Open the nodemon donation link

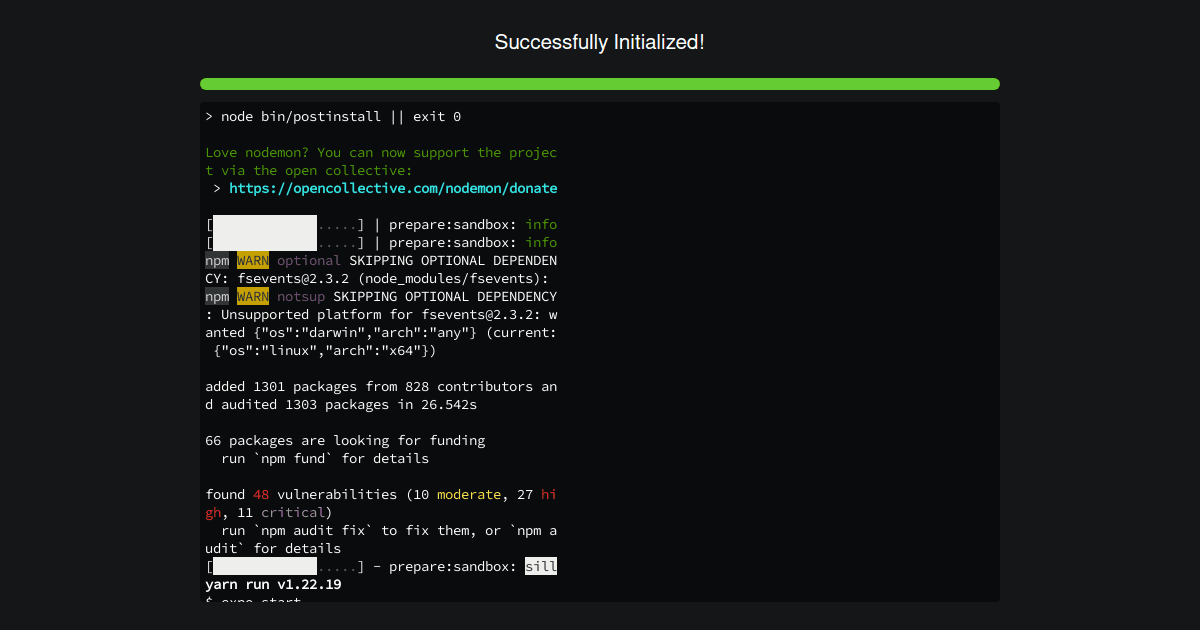click(394, 188)
